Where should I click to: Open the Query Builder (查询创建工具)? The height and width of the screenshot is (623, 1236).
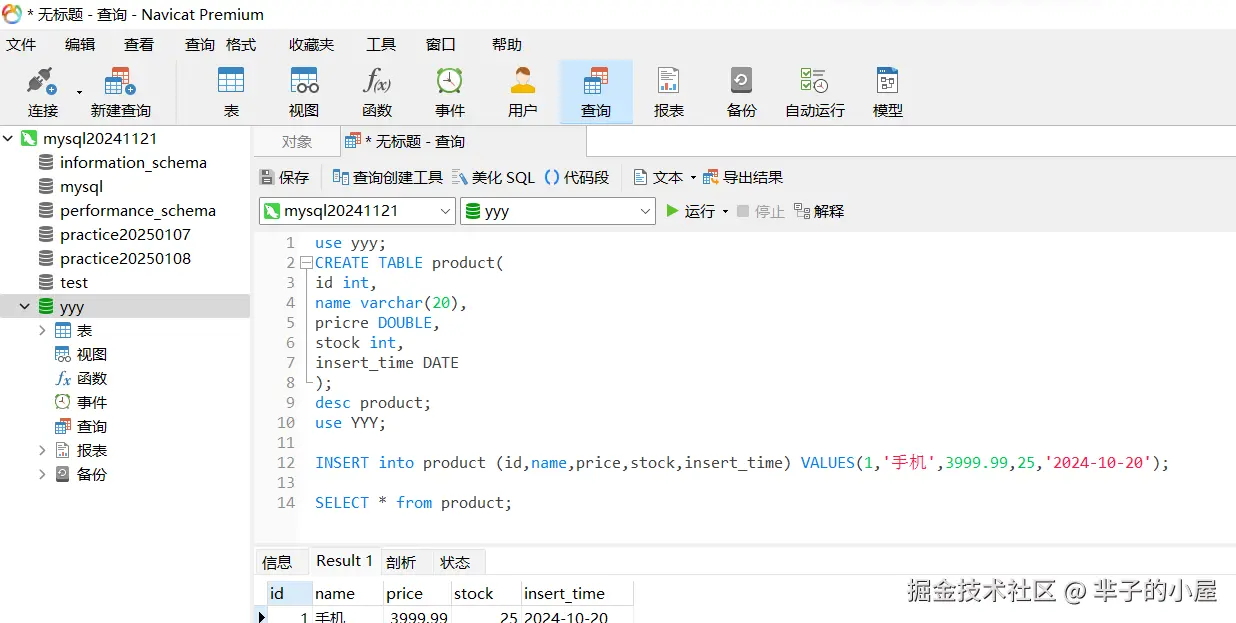[x=387, y=177]
